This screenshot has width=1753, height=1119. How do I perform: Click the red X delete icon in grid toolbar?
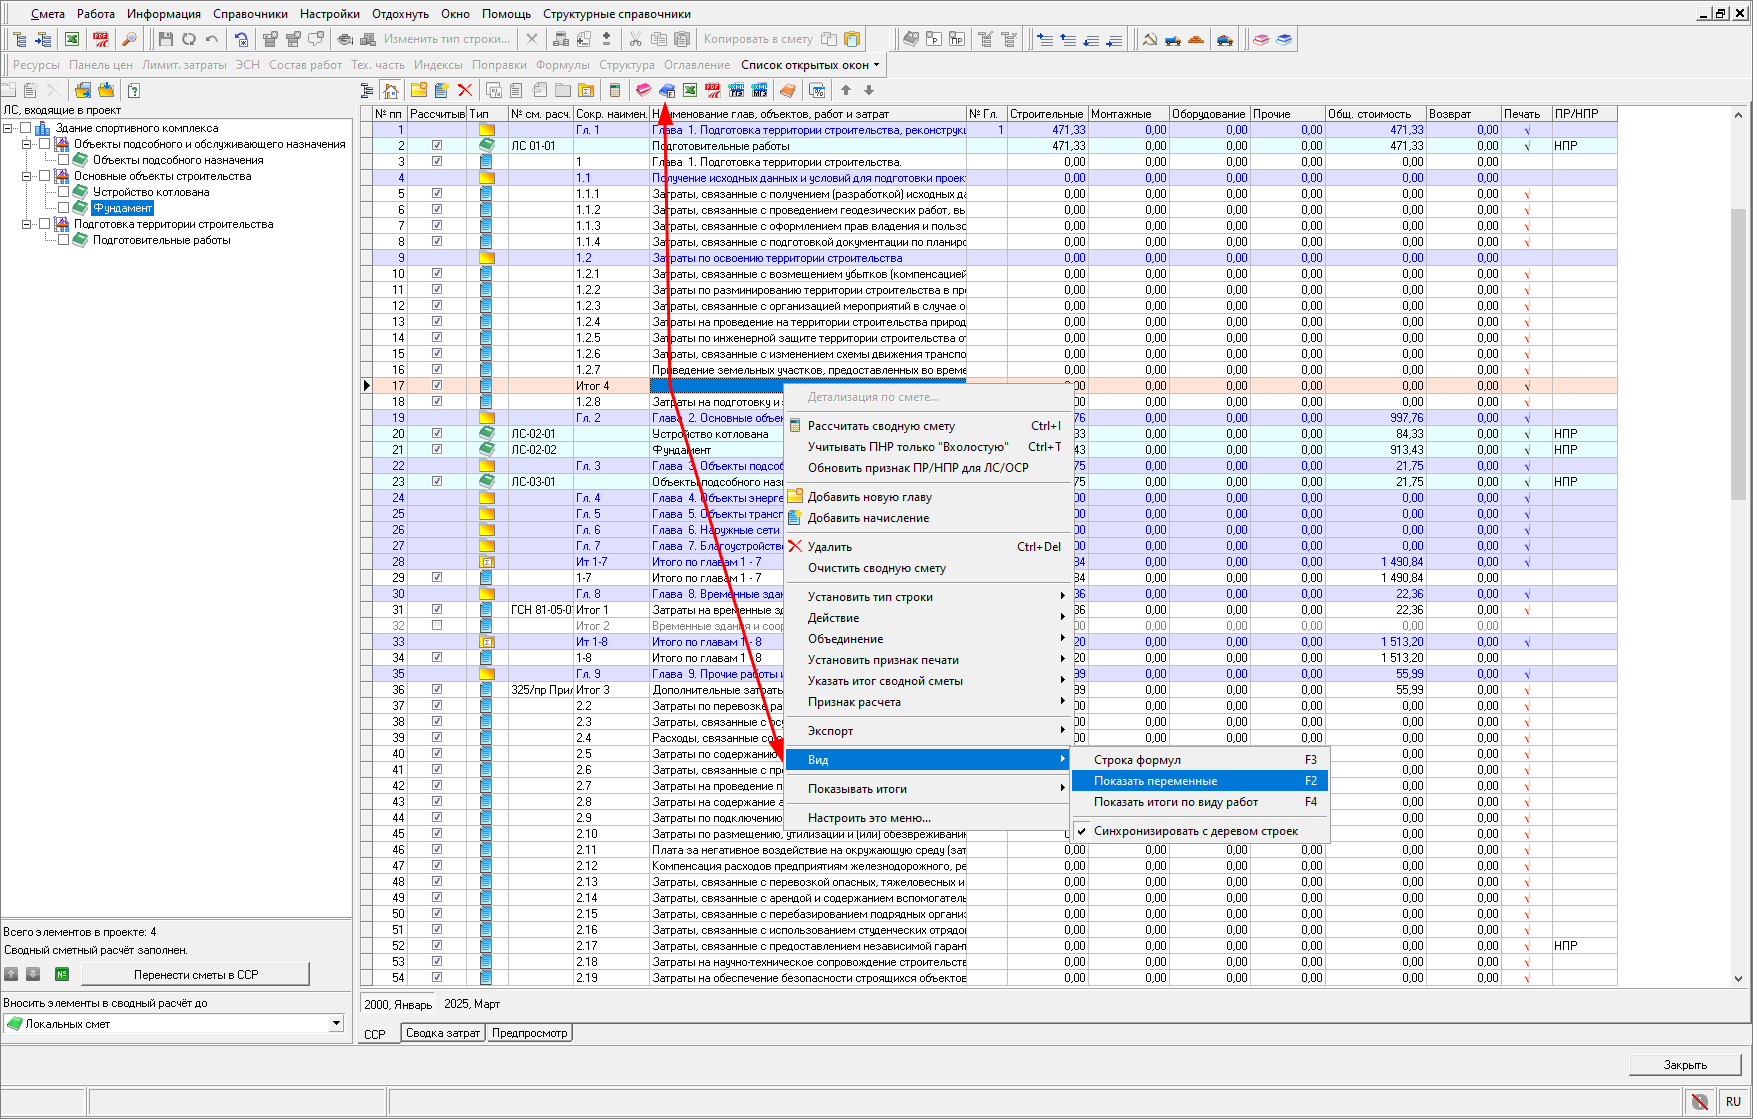pyautogui.click(x=465, y=90)
